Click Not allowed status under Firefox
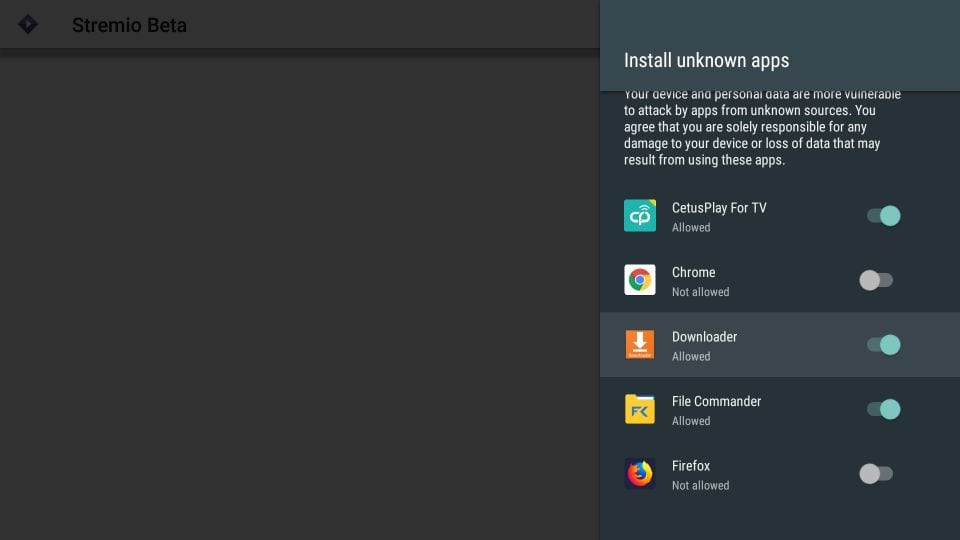This screenshot has height=540, width=960. (x=700, y=486)
